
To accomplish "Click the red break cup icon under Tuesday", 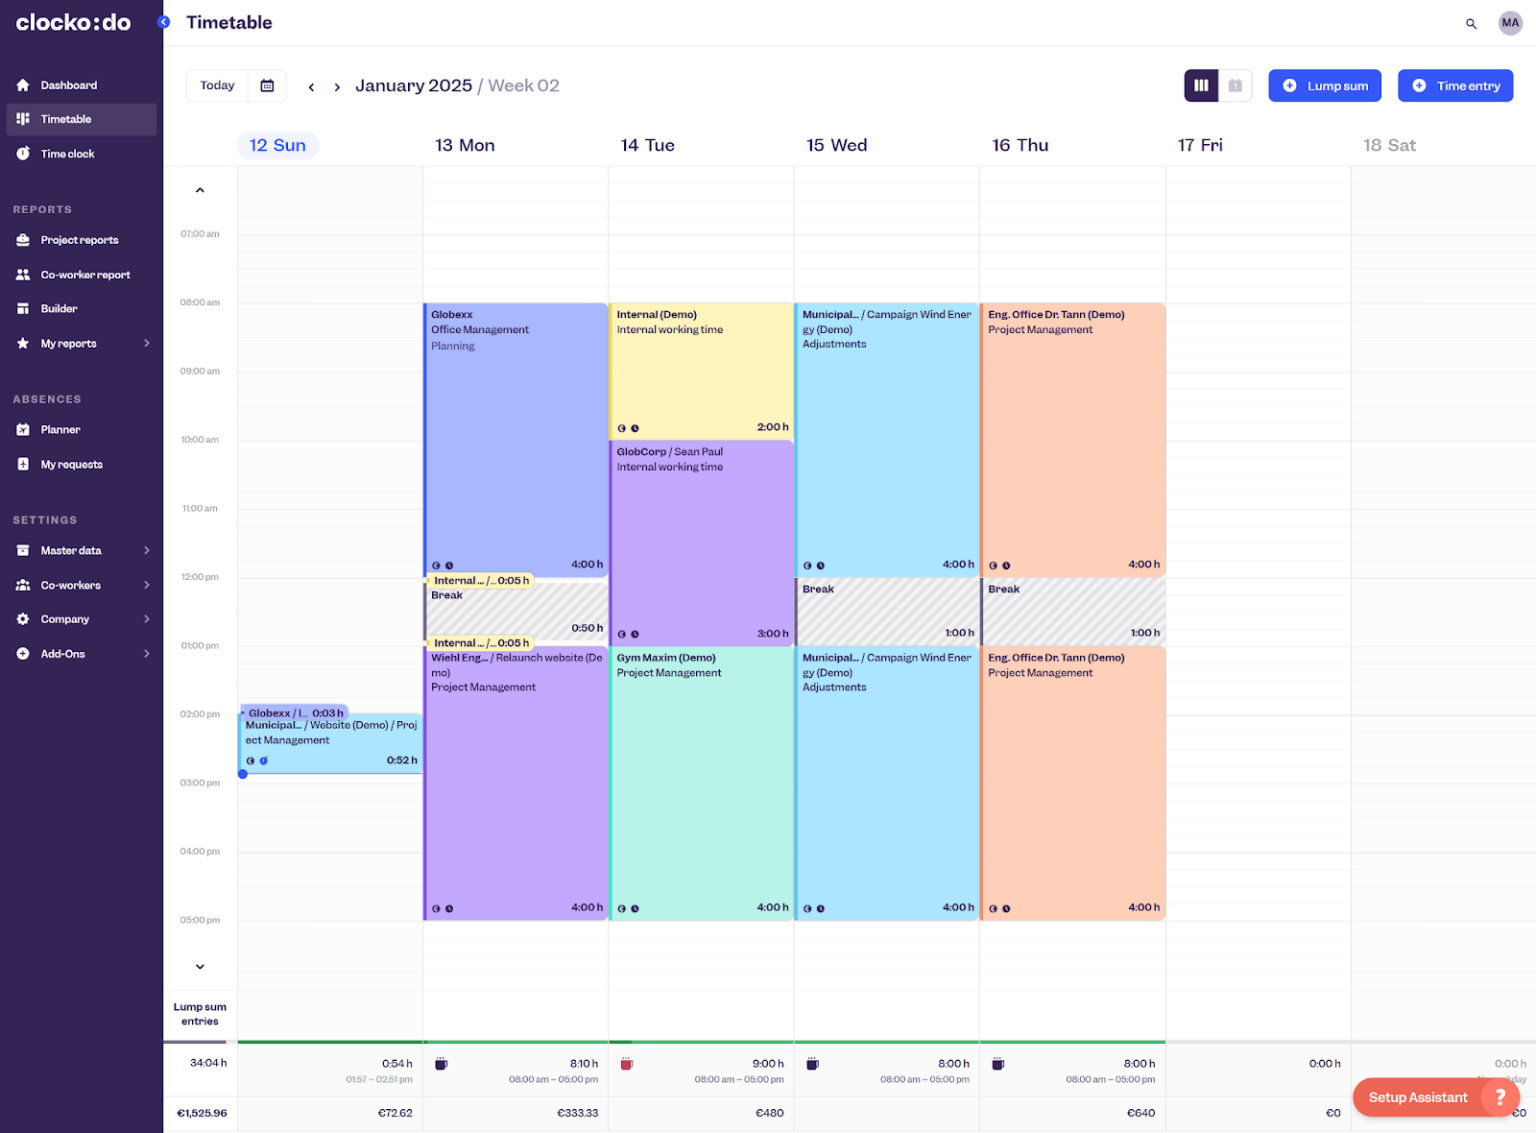I will 625,1063.
